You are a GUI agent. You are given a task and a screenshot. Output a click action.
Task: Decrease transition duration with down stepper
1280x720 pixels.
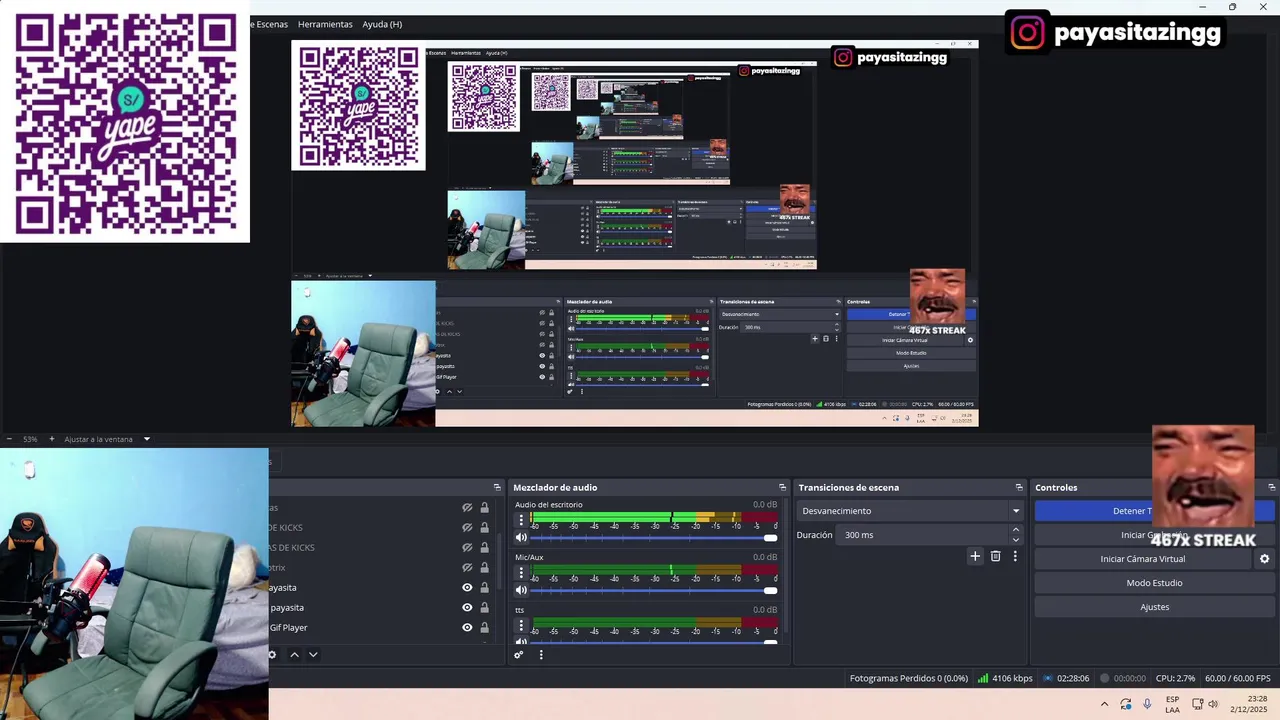coord(1016,540)
